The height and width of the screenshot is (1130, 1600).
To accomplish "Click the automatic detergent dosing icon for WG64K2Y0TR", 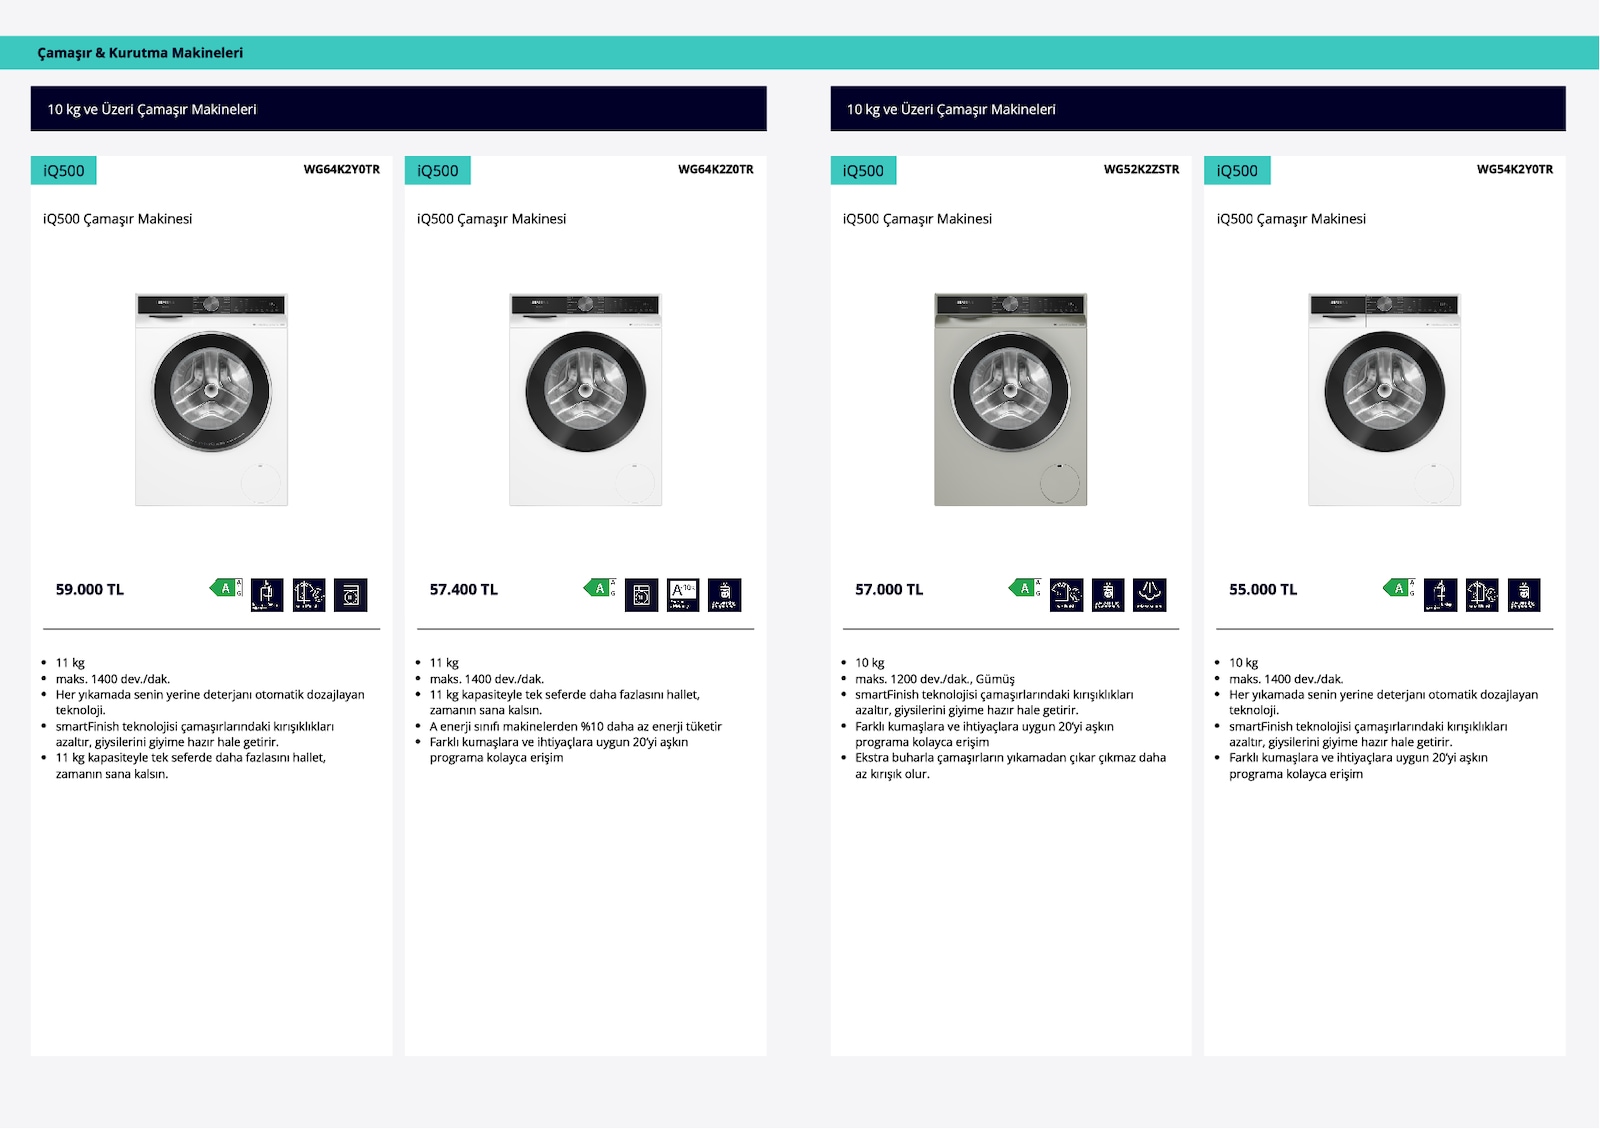I will pos(267,595).
